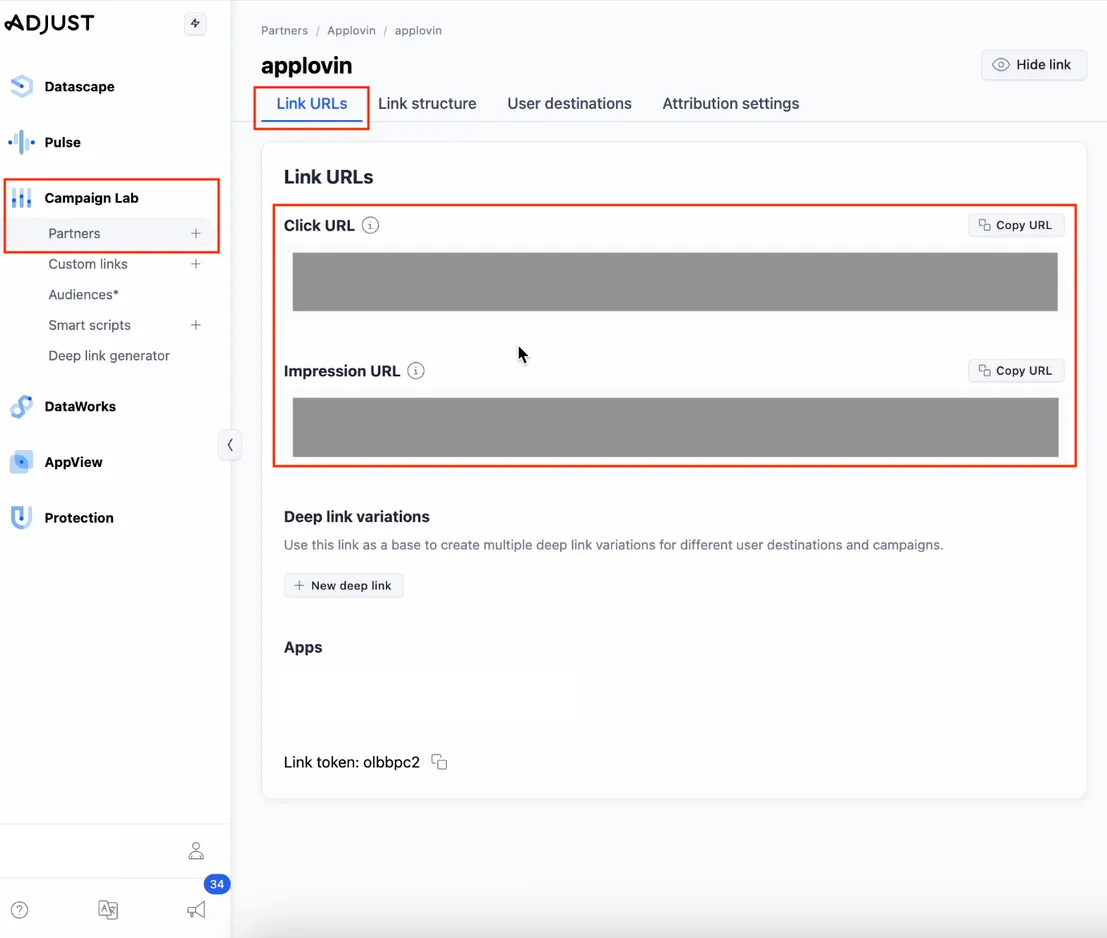Open help via the question mark icon
Screen dimensions: 1107x938
coord(18,910)
